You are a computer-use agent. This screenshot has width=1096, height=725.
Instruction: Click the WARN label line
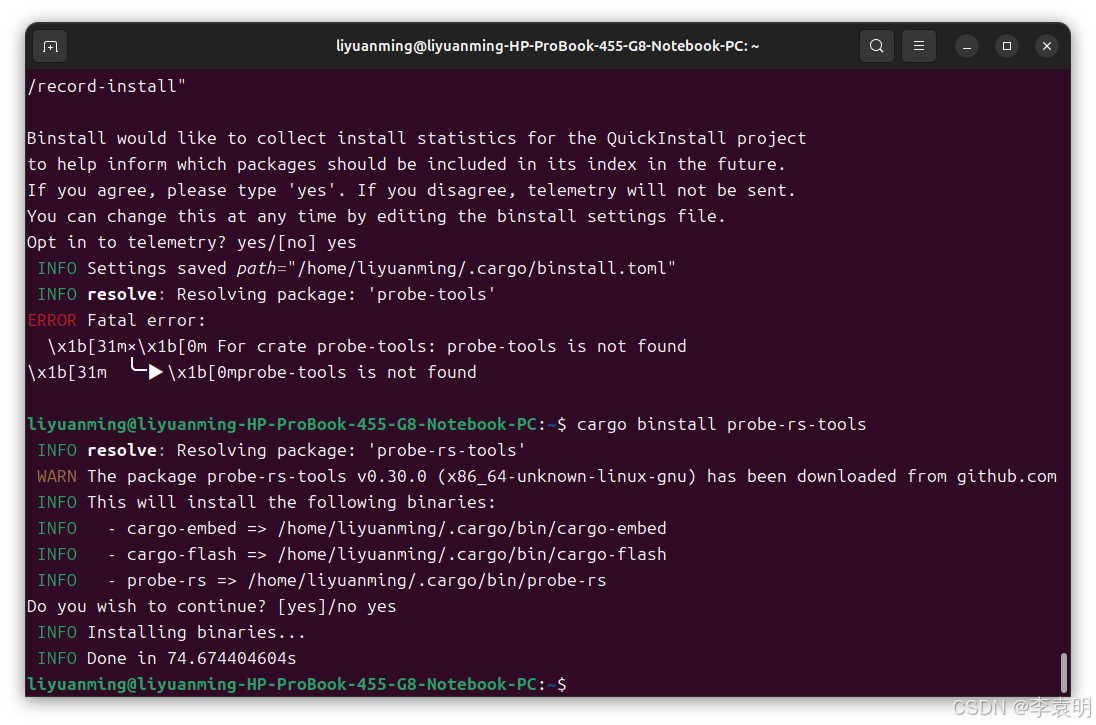547,476
